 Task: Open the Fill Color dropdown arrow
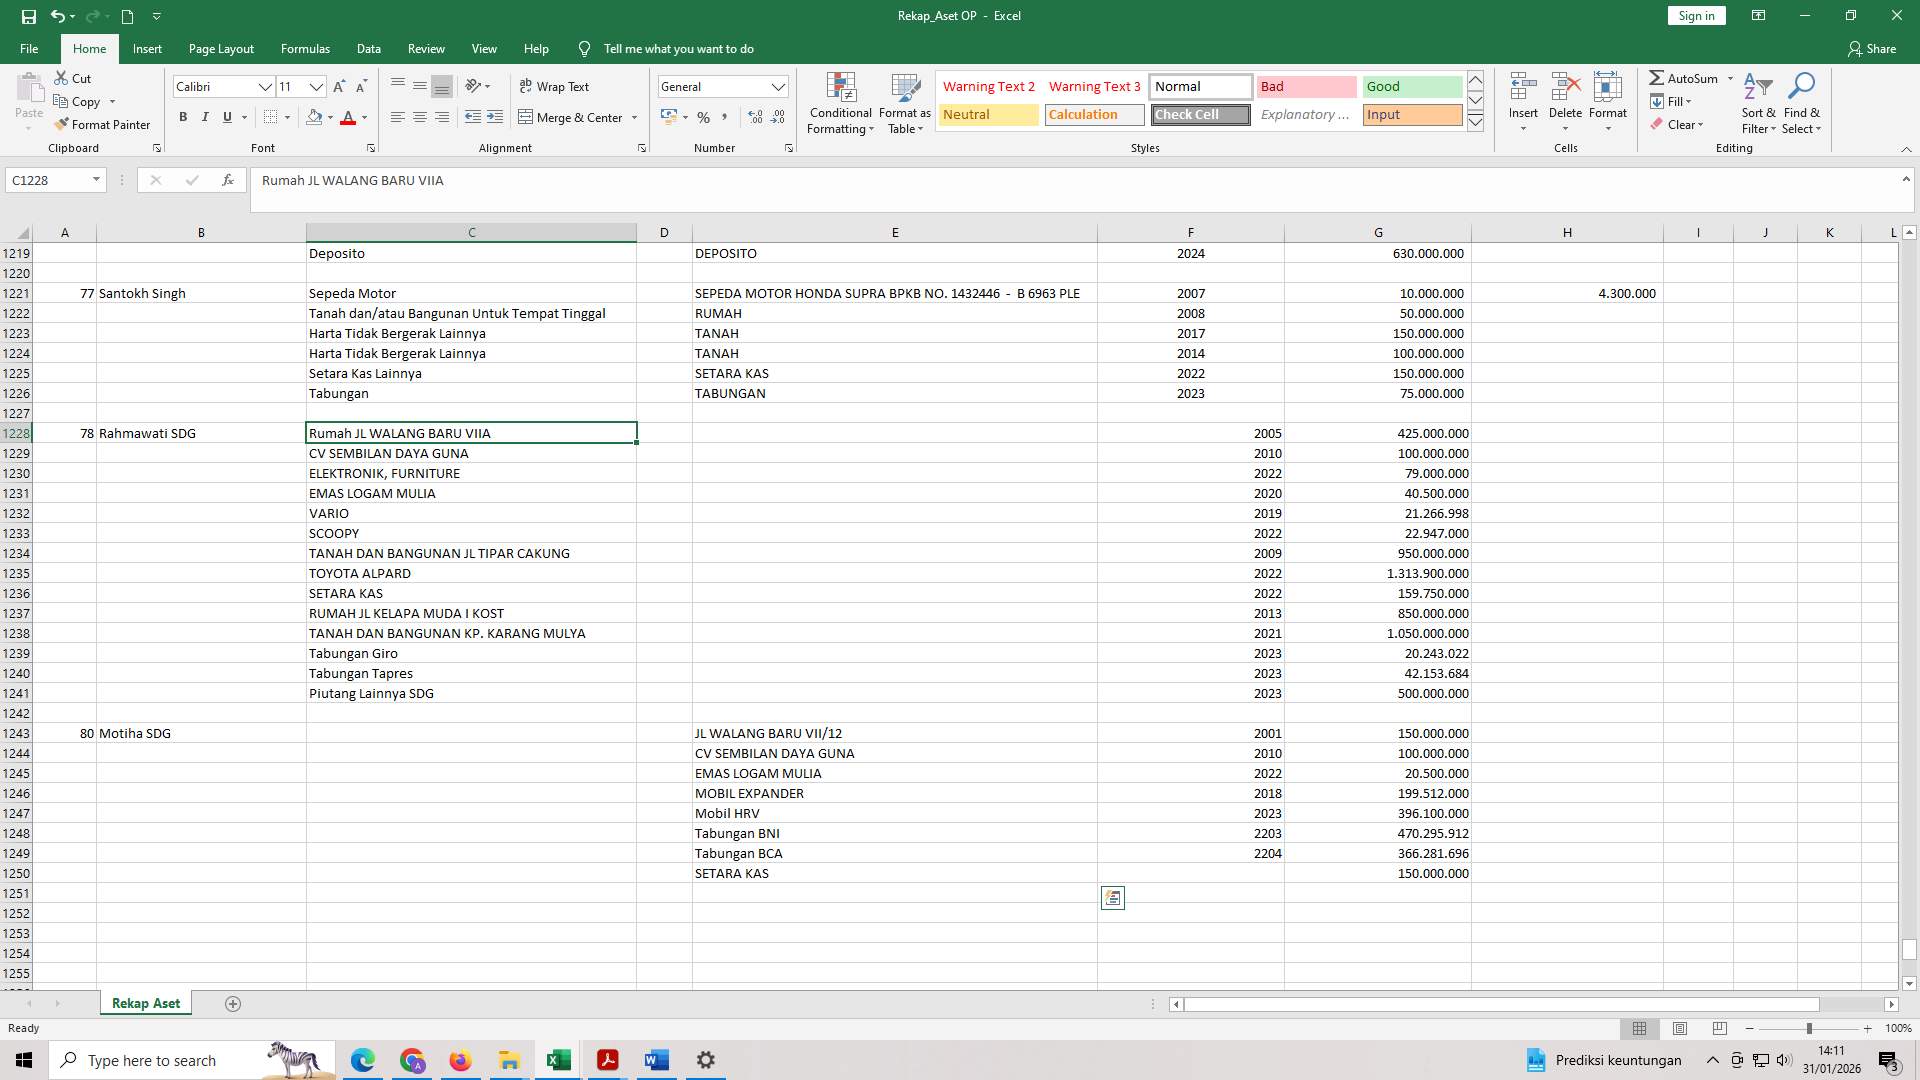point(330,118)
